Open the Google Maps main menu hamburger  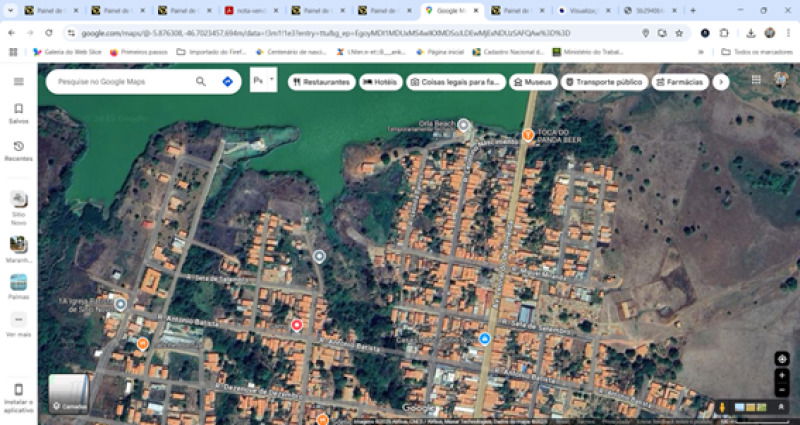[19, 82]
